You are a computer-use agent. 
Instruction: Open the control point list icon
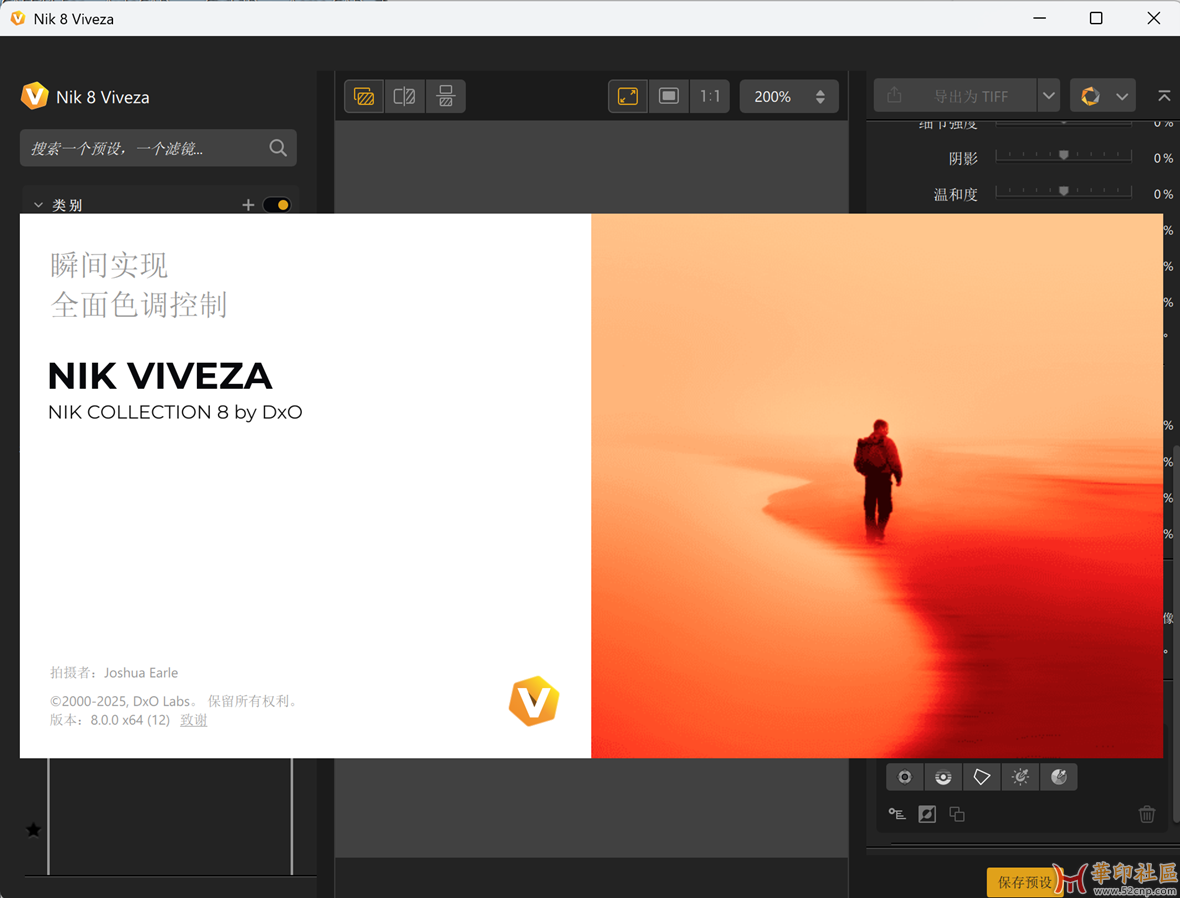[x=897, y=814]
